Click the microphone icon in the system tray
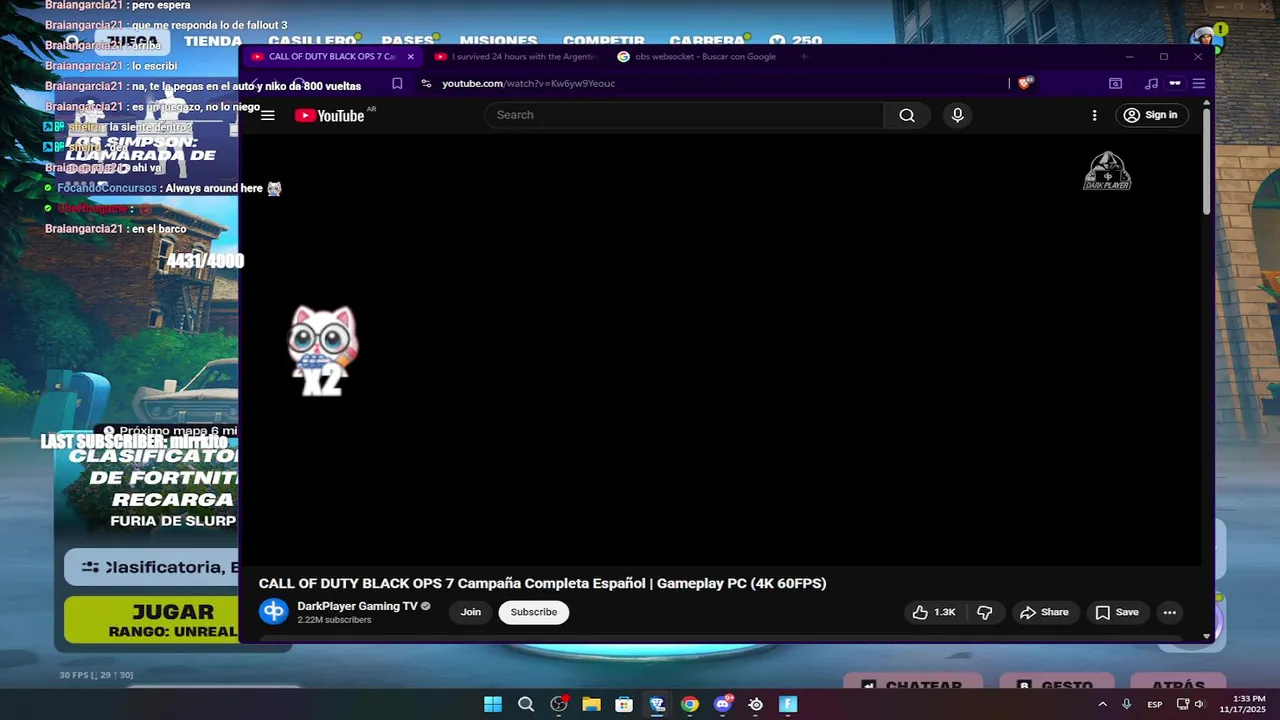This screenshot has width=1280, height=720. (1127, 704)
